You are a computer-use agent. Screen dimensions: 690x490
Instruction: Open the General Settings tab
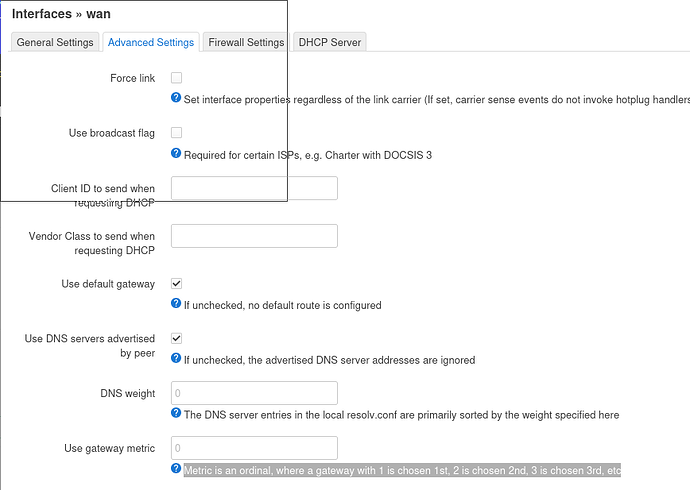pos(55,42)
